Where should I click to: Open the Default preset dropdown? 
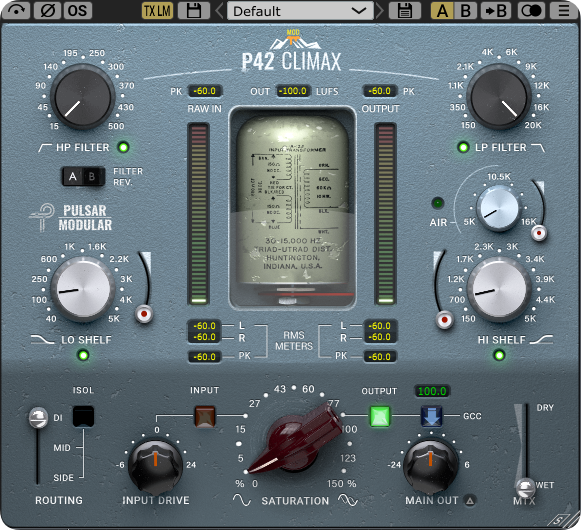click(300, 11)
